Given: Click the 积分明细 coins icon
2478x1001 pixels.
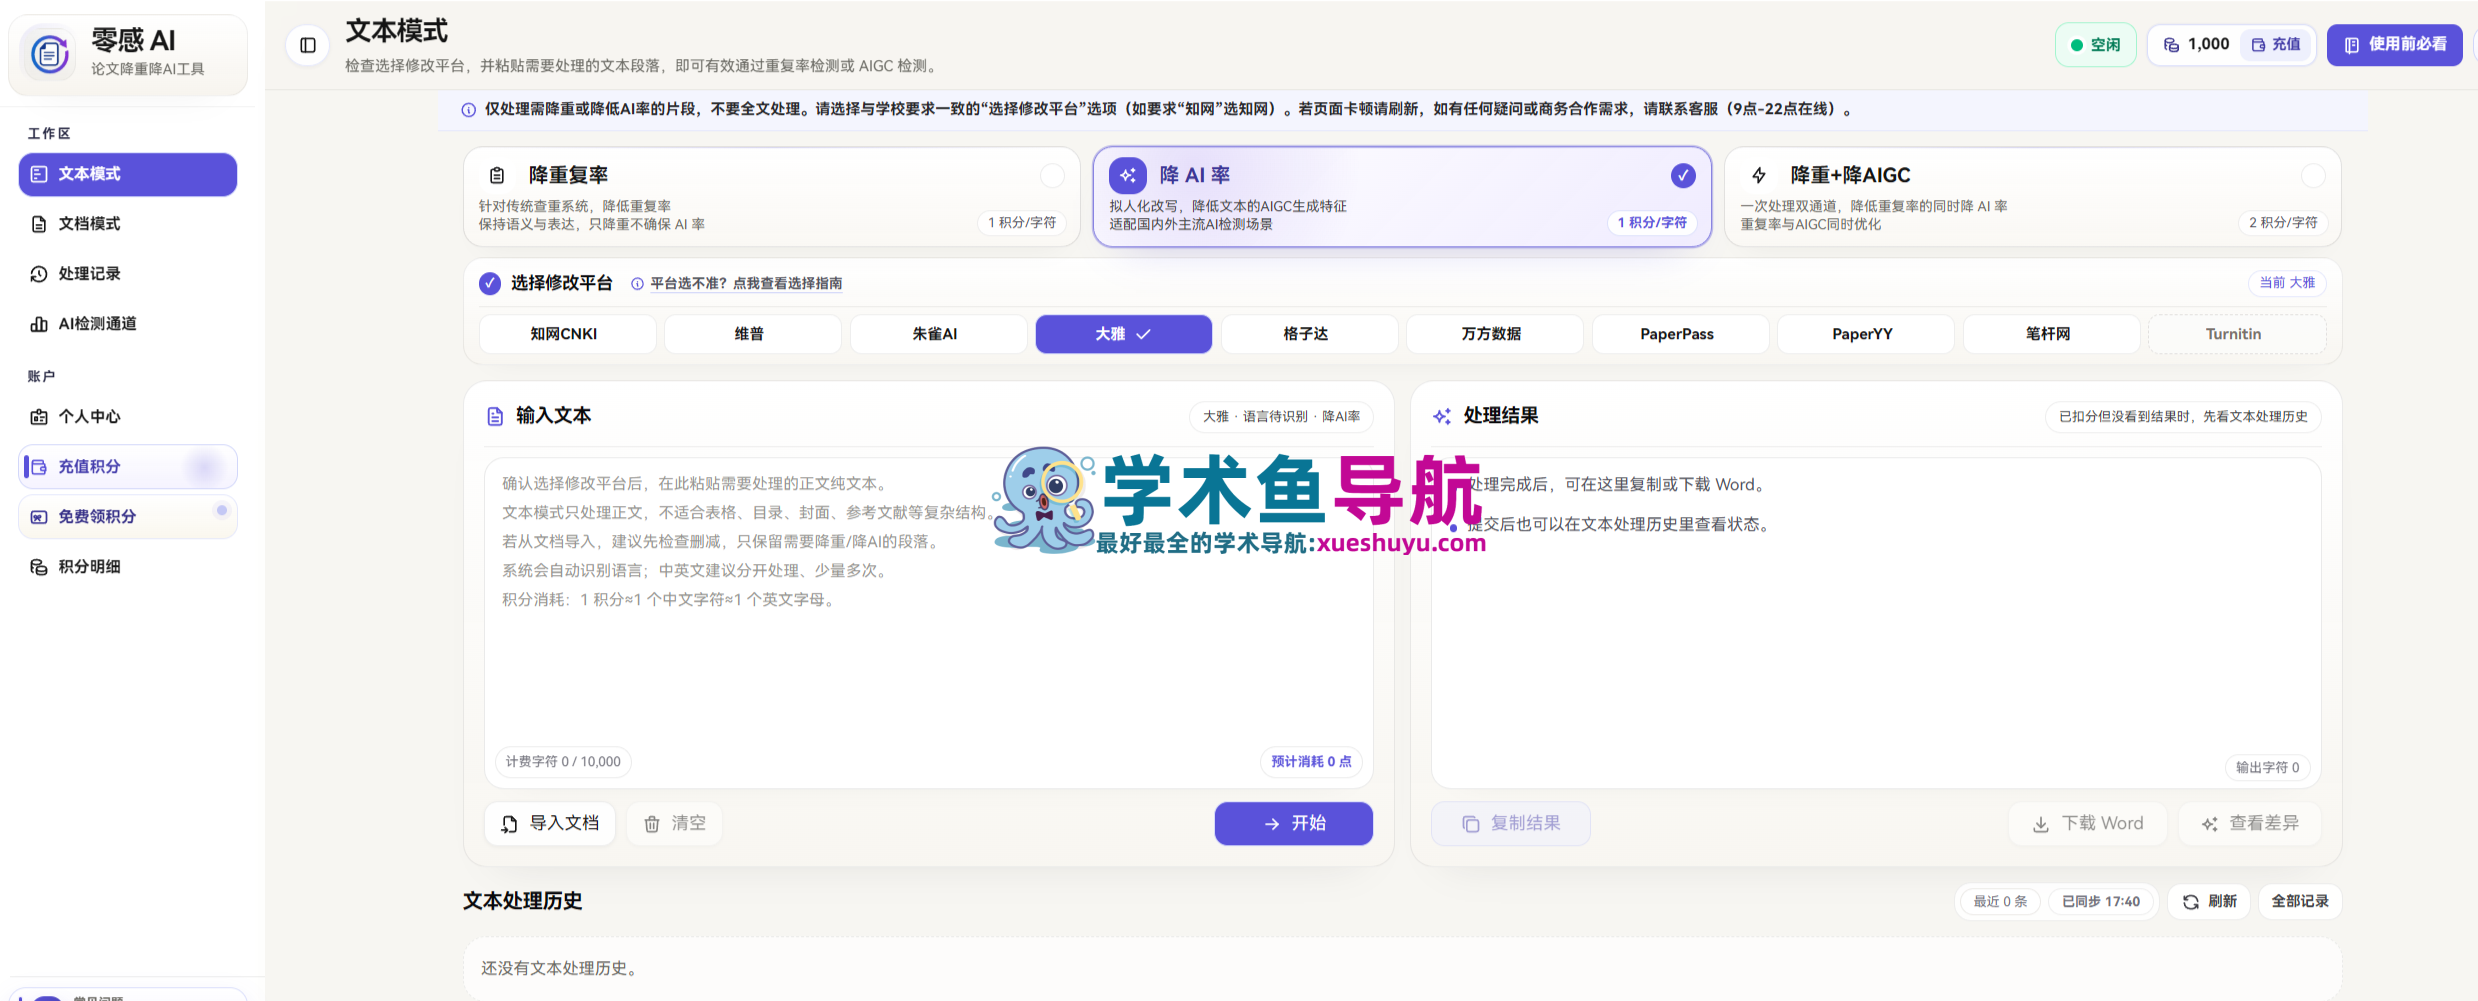Looking at the screenshot, I should pyautogui.click(x=39, y=567).
